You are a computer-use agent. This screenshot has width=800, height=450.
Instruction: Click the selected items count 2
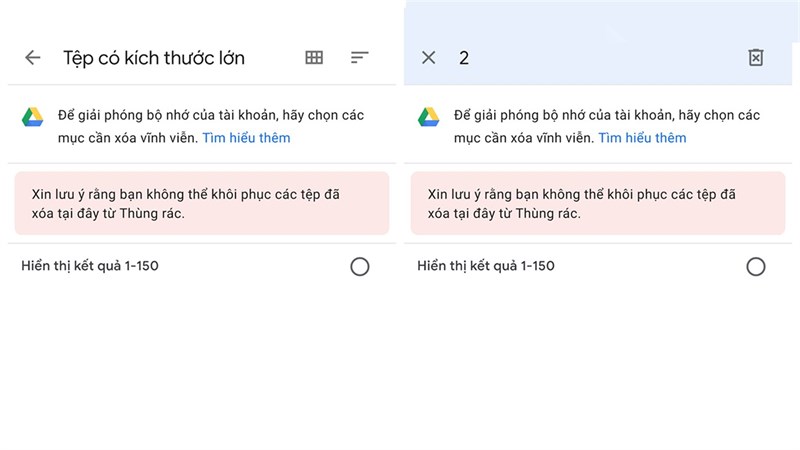click(x=464, y=58)
